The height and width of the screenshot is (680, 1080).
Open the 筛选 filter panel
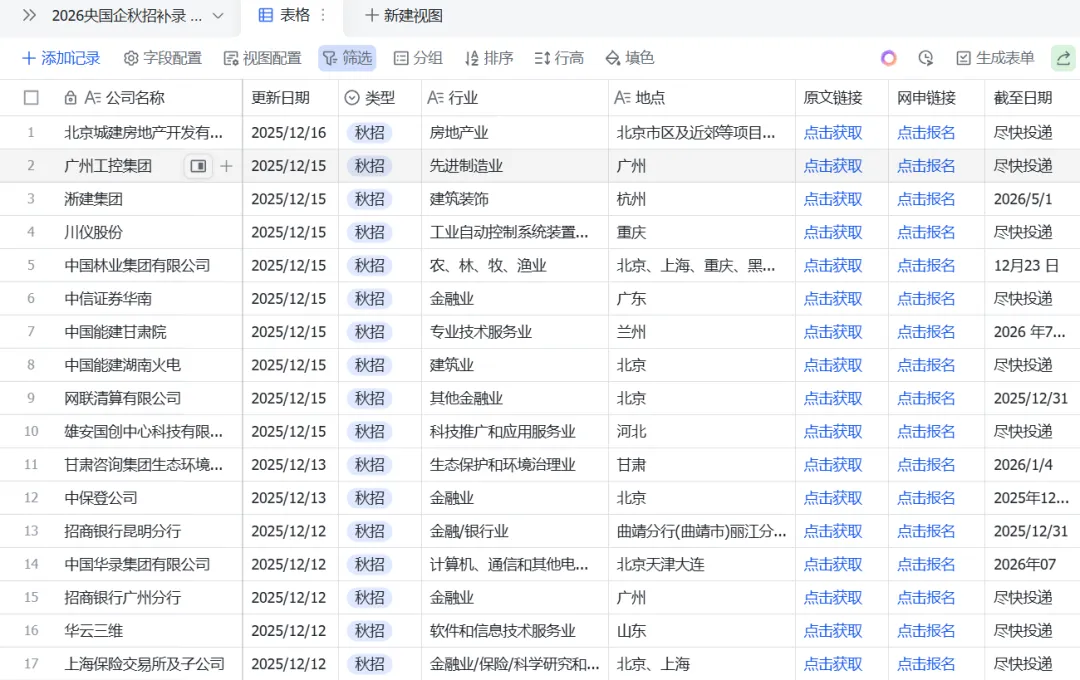point(347,58)
